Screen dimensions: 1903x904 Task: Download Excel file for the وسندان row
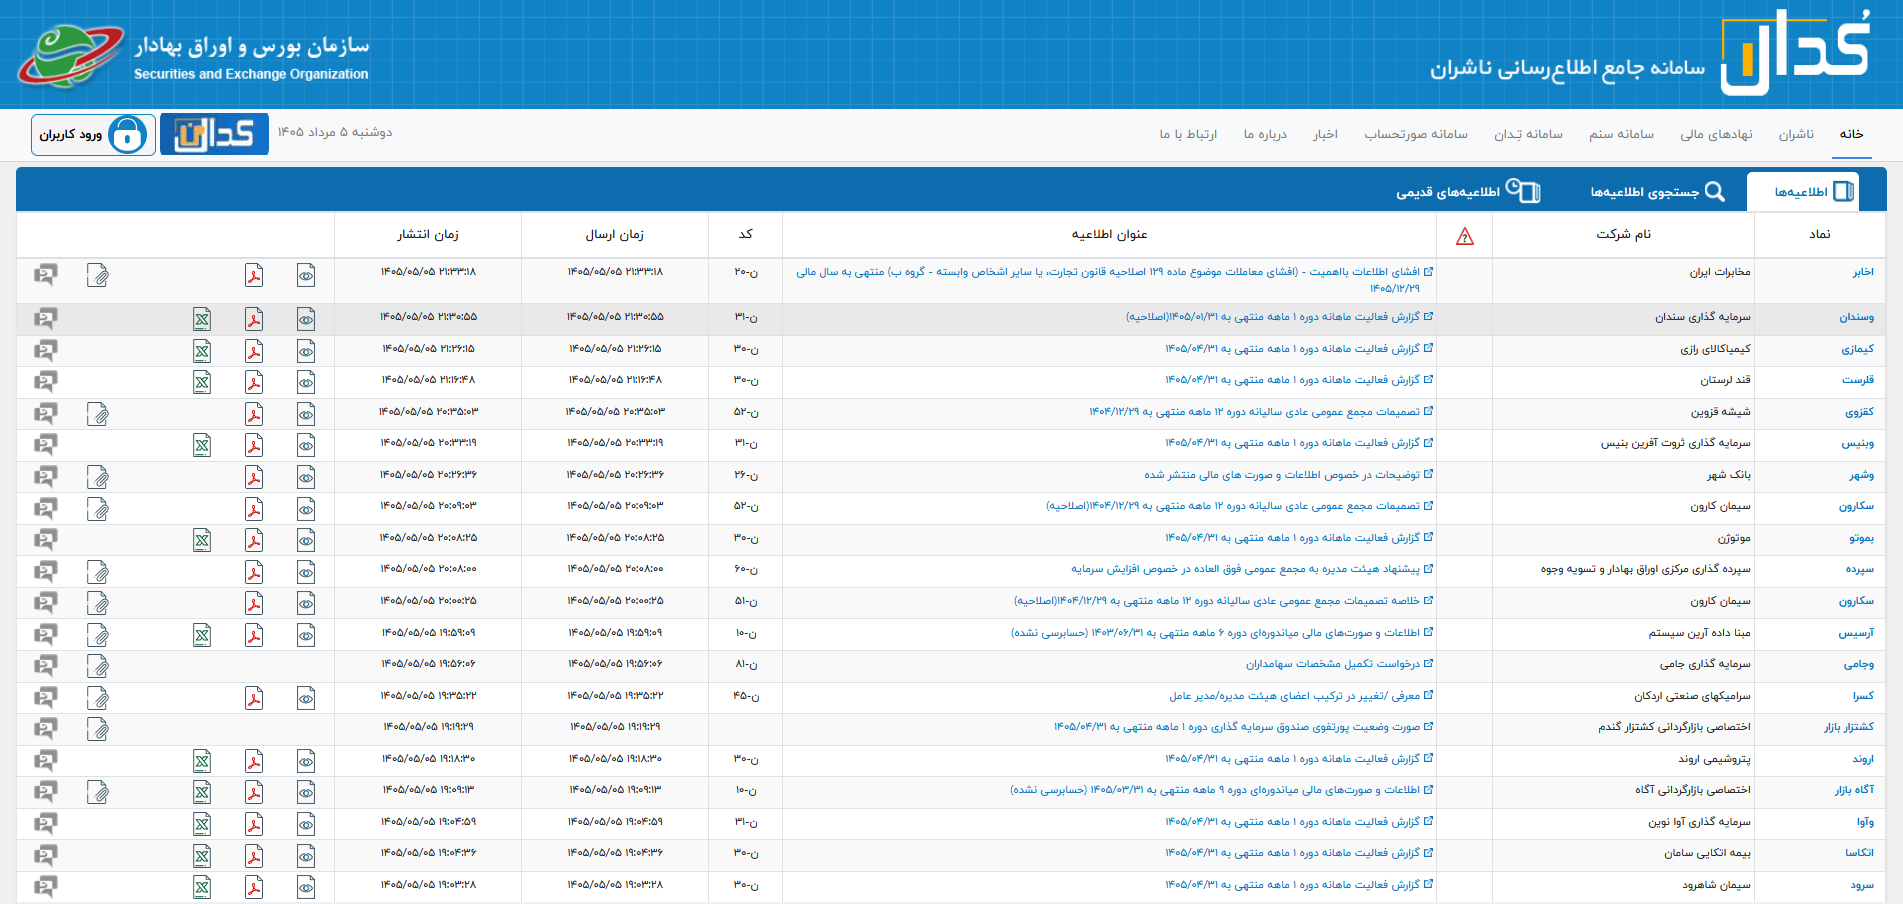[202, 319]
